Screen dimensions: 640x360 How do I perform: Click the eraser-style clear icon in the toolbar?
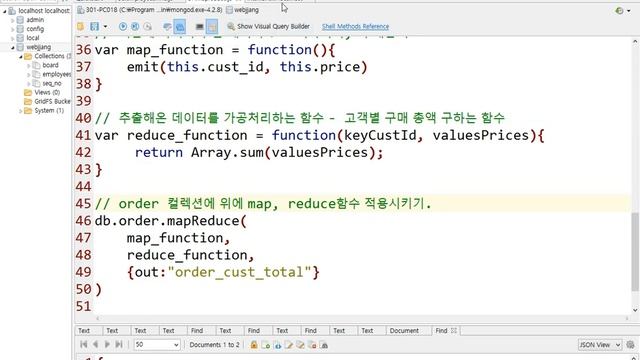(167, 27)
